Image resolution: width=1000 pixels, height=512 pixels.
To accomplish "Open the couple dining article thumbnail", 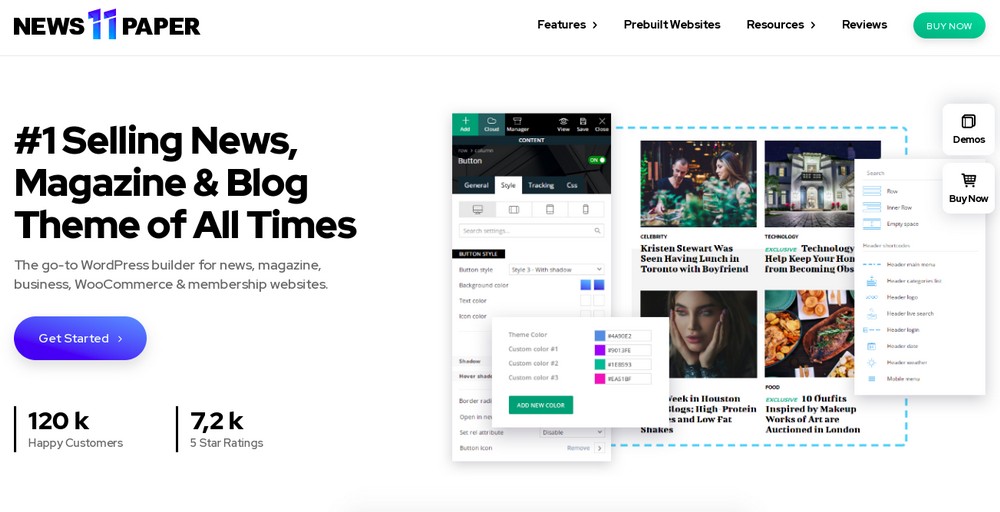I will (698, 184).
